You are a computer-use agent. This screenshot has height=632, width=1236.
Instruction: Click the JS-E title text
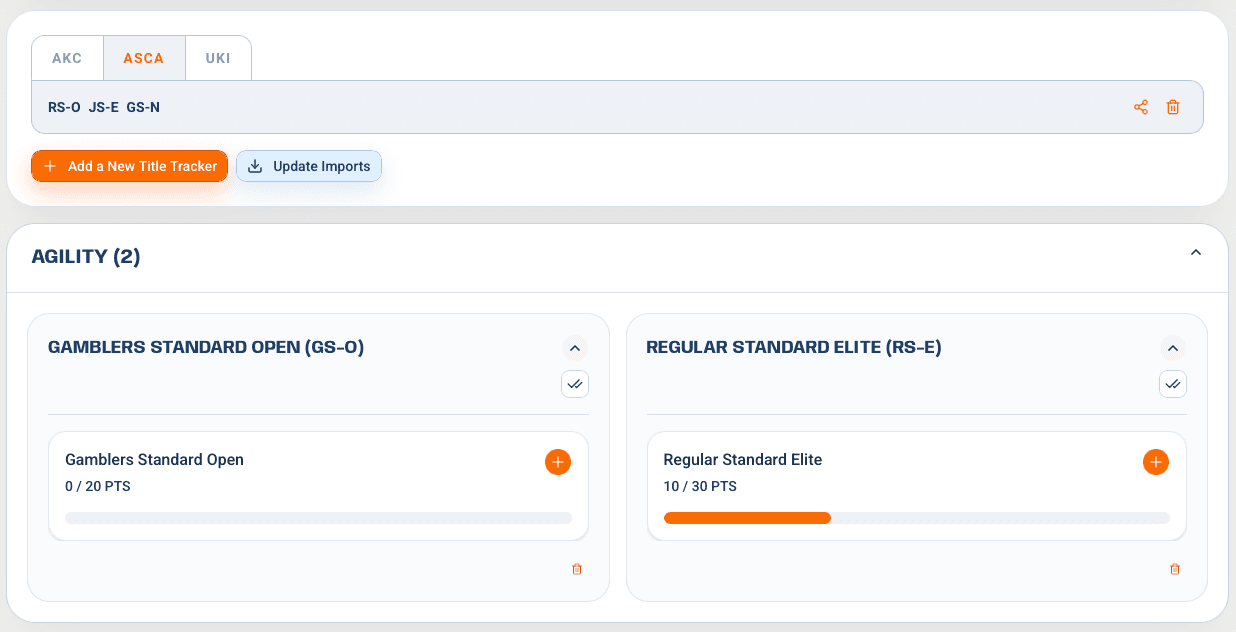[x=104, y=107]
